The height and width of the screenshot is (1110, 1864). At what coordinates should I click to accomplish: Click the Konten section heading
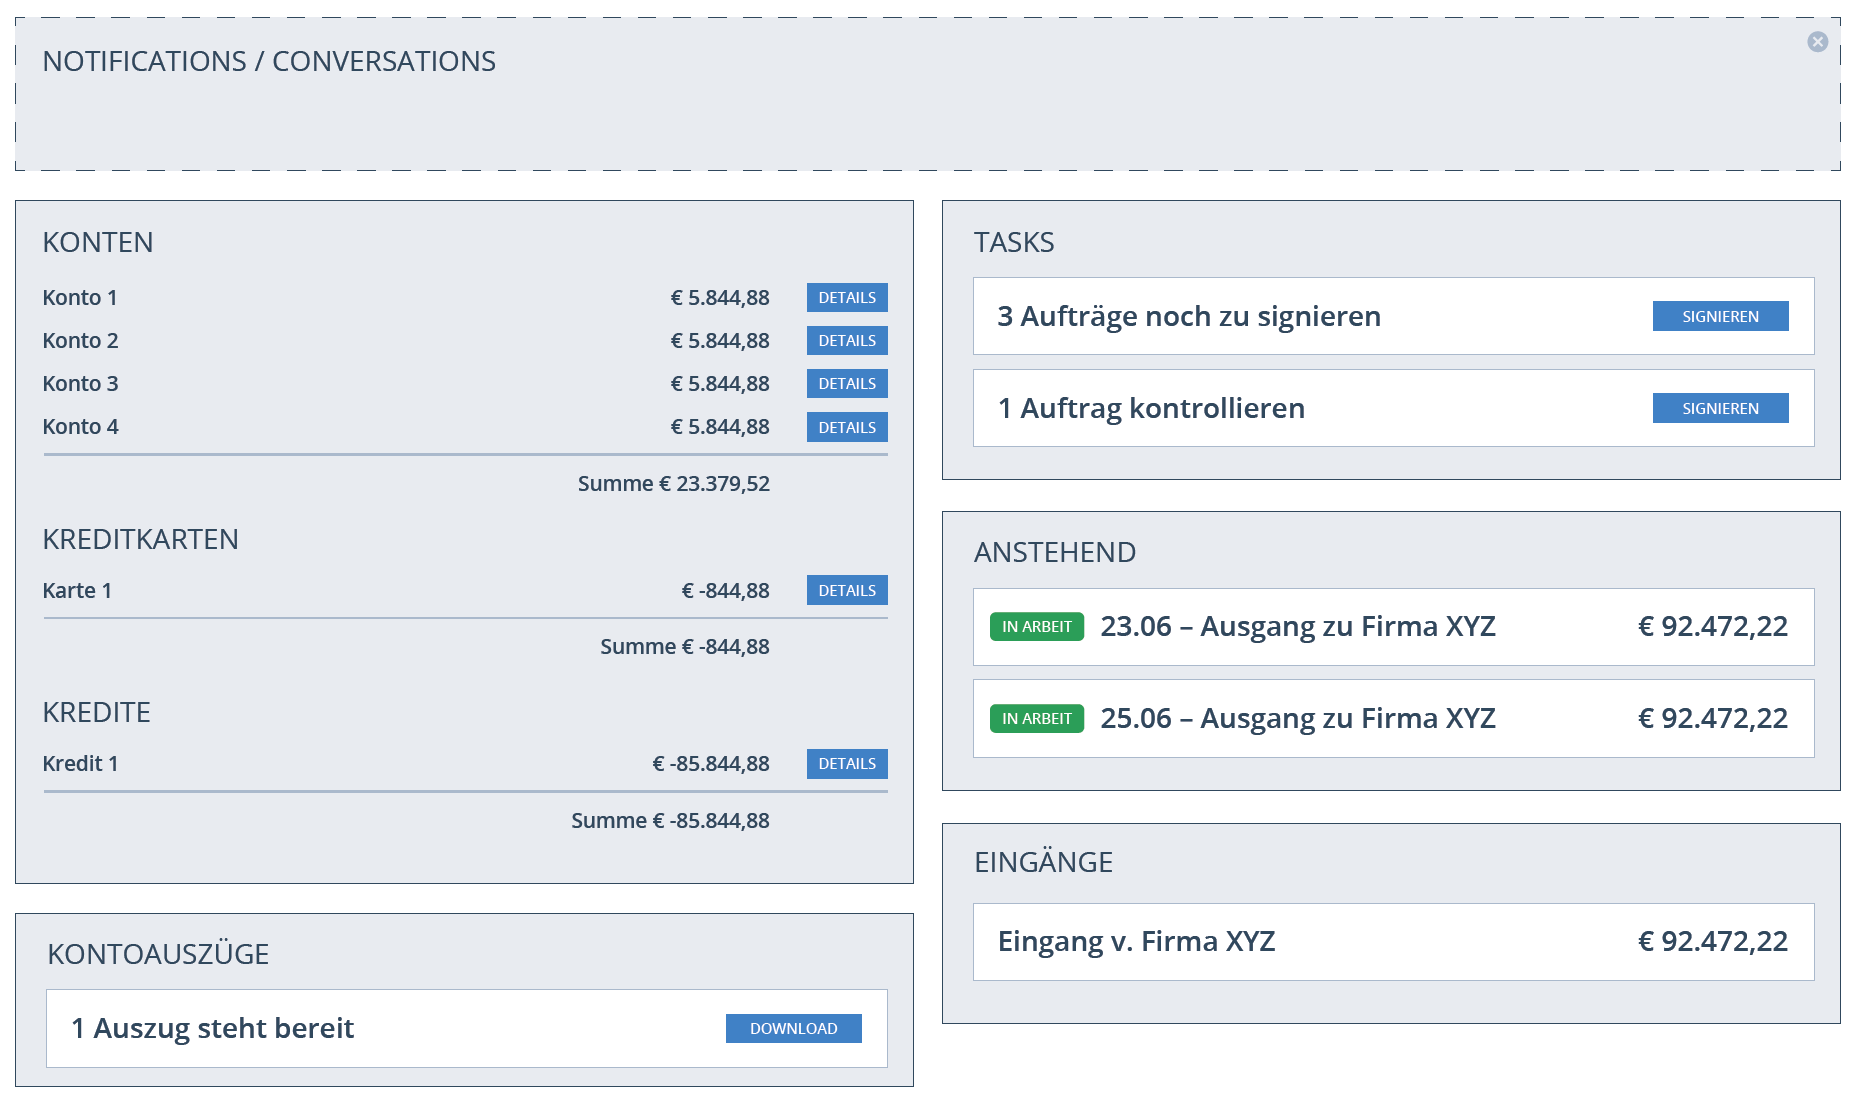98,243
